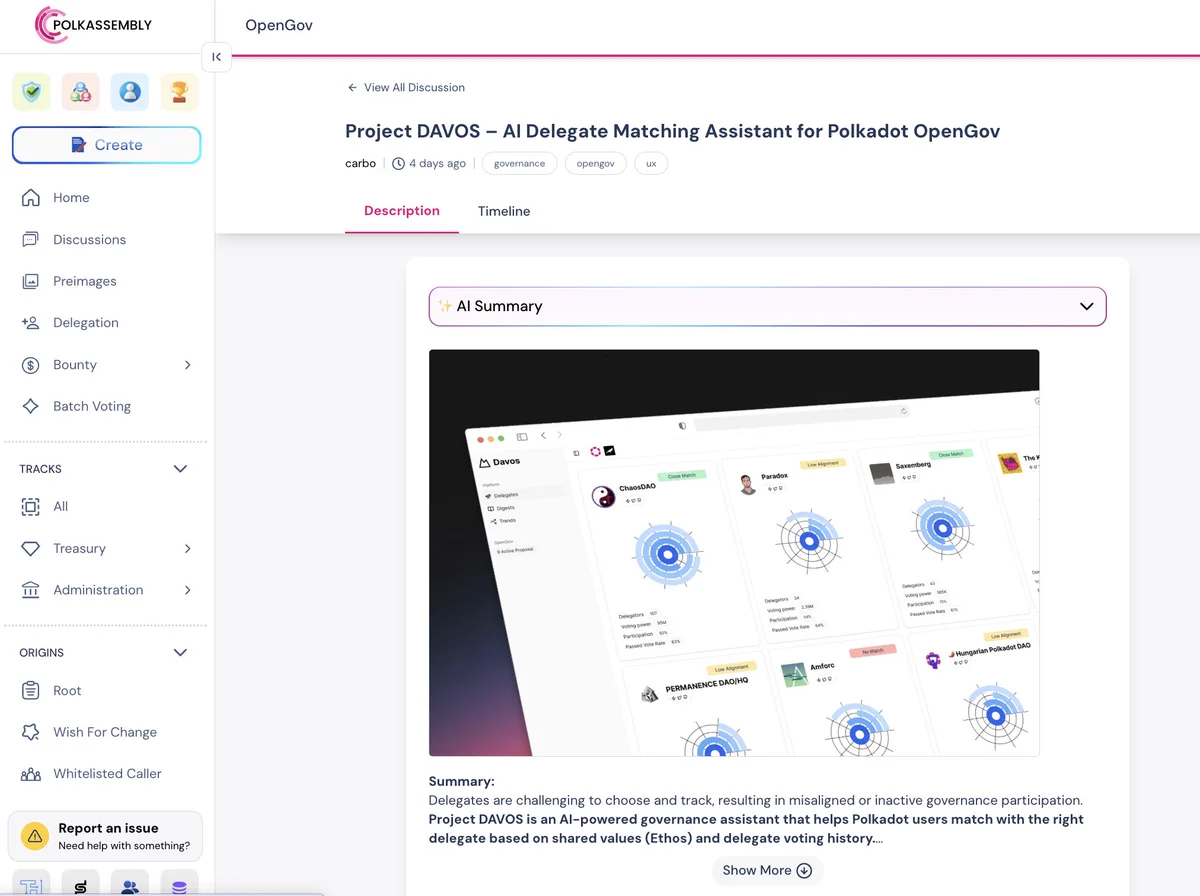Open the Administration track item

pyautogui.click(x=98, y=590)
